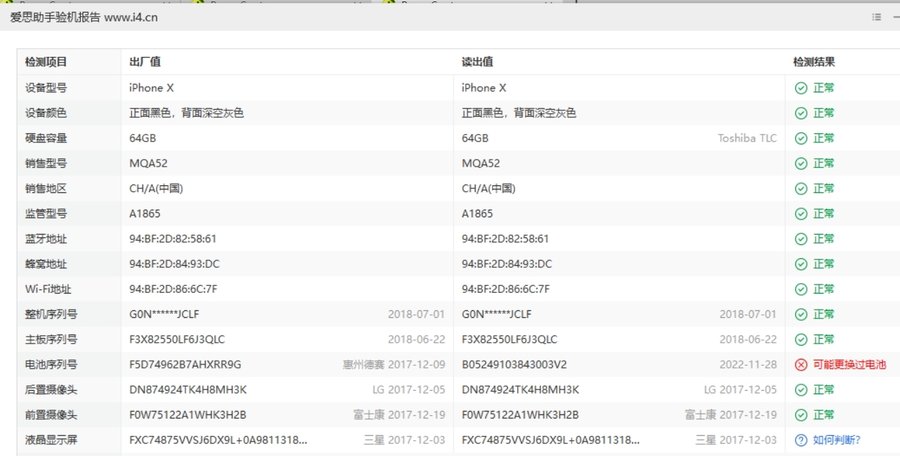This screenshot has width=900, height=456.
Task: Click the factory 整机序列号 value G0N******JCLF
Action: [164, 314]
